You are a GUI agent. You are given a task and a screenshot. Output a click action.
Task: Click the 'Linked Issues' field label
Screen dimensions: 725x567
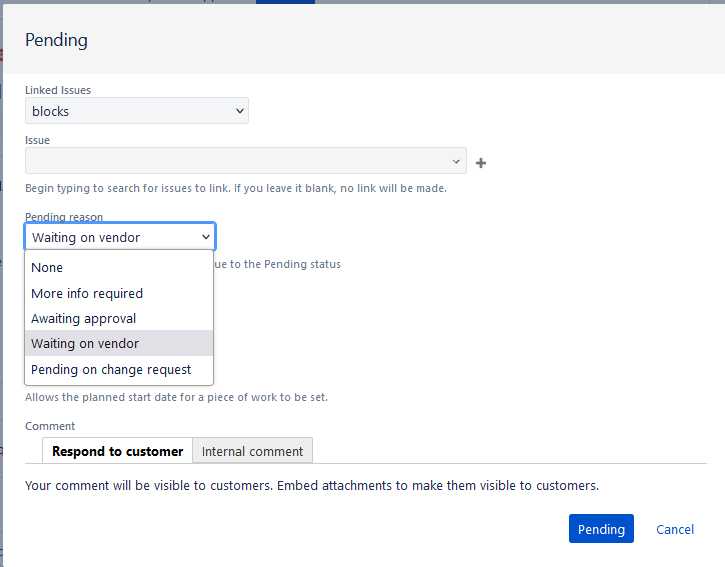tap(58, 90)
